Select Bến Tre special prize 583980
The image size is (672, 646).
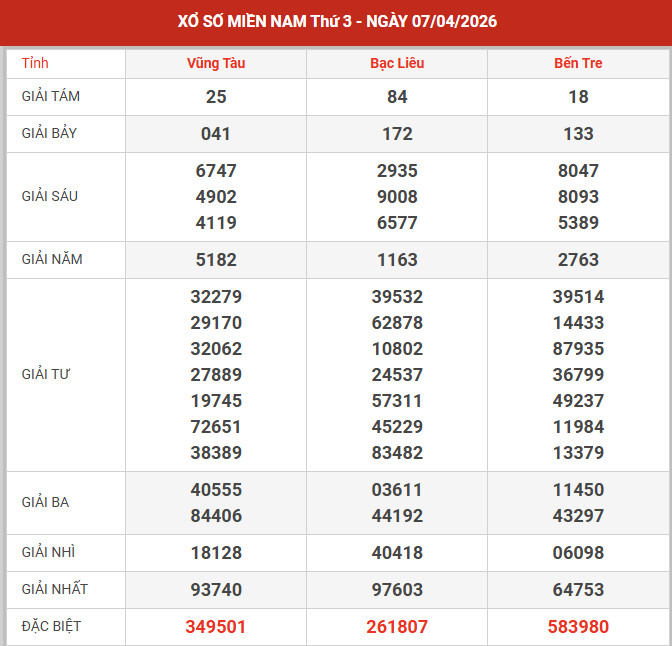coord(578,627)
